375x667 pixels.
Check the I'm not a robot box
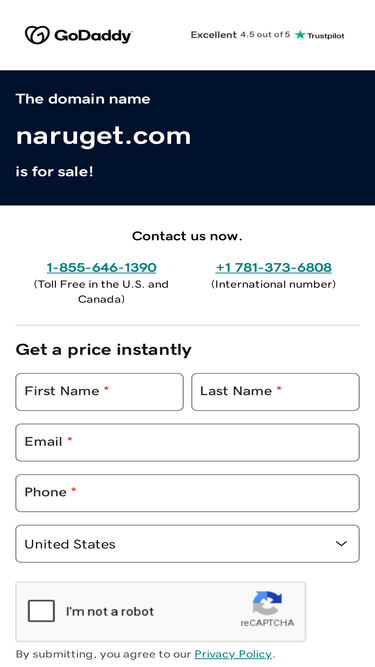[x=41, y=611]
